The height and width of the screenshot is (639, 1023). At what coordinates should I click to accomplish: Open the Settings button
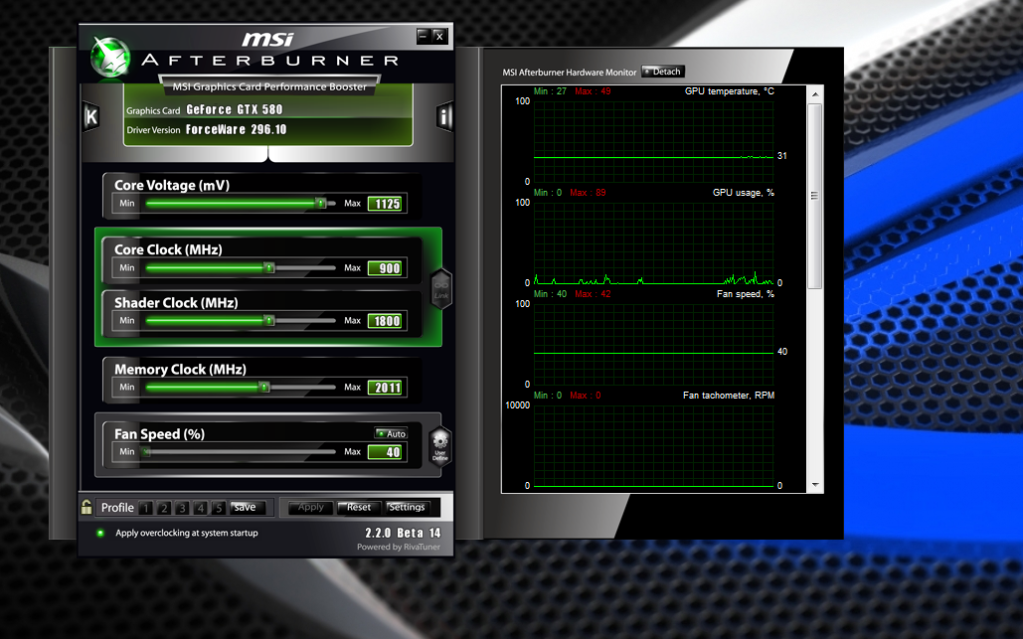[x=406, y=507]
